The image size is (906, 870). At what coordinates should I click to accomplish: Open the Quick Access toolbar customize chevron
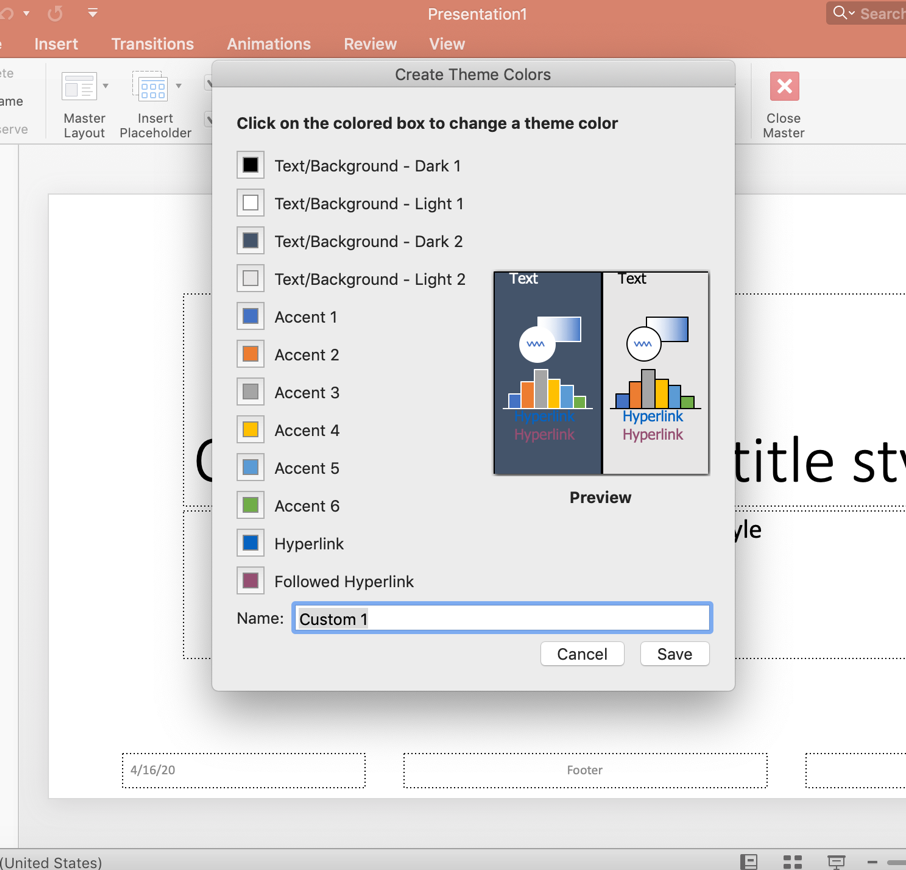pos(93,13)
